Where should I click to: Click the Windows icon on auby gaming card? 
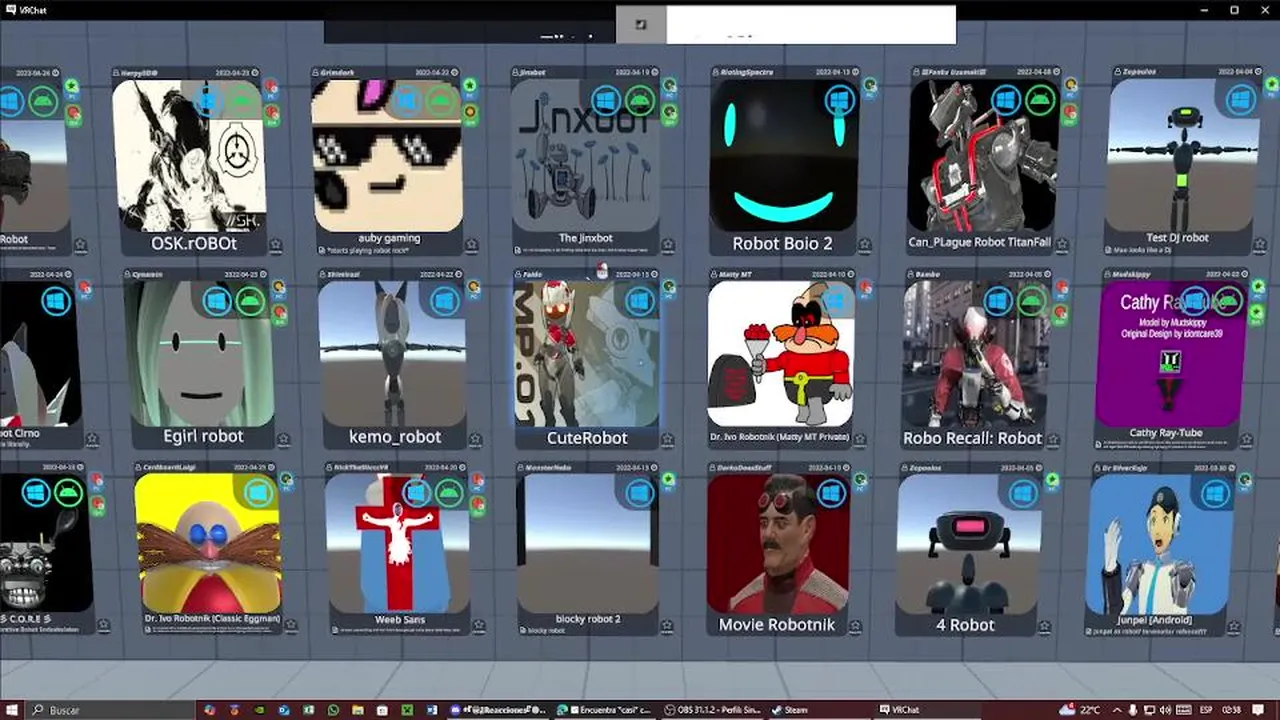click(407, 100)
